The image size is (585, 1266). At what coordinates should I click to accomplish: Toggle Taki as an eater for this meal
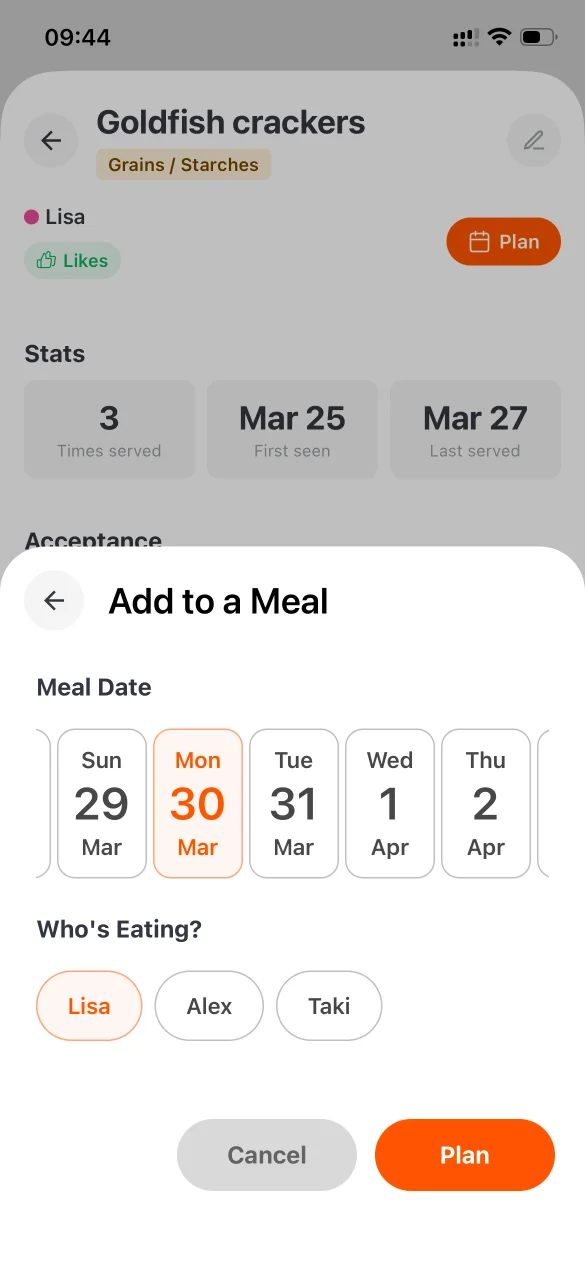point(329,1006)
